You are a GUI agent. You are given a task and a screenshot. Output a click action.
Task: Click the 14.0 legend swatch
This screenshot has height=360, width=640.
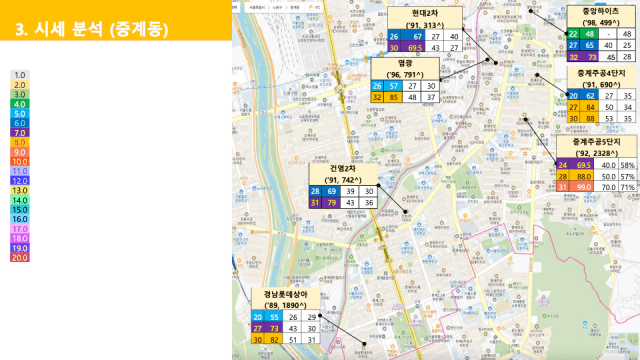point(20,200)
